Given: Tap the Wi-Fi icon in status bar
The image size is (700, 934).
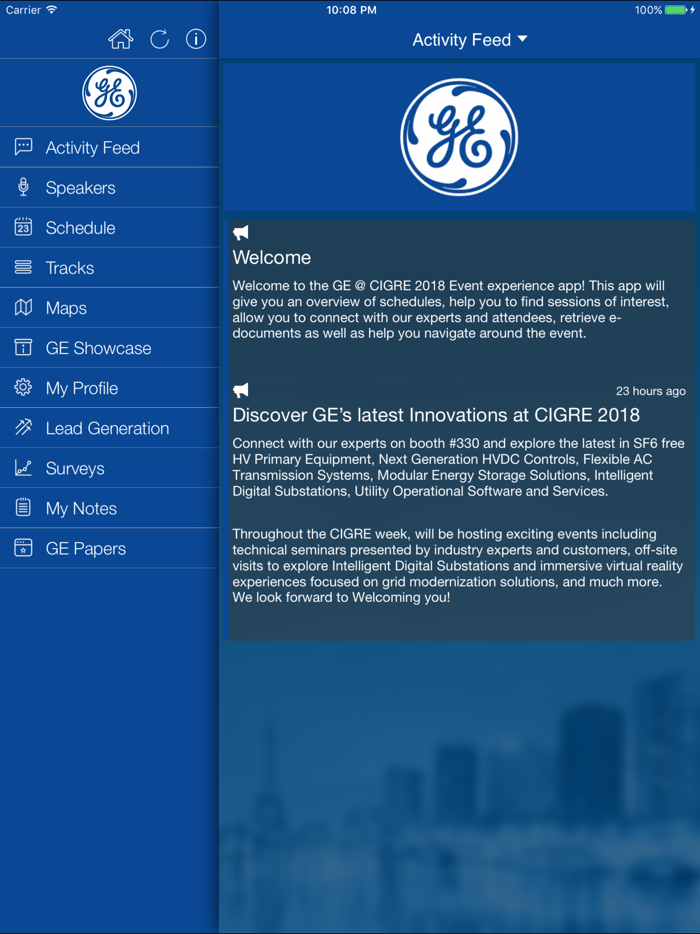Looking at the screenshot, I should click(x=52, y=10).
